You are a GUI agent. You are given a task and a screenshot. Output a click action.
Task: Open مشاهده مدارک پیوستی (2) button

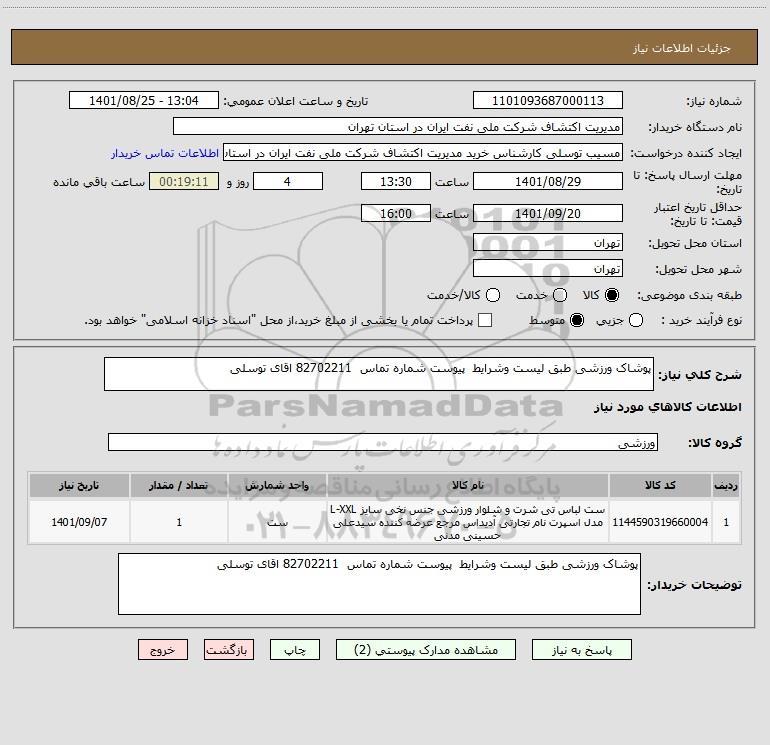pyautogui.click(x=426, y=650)
